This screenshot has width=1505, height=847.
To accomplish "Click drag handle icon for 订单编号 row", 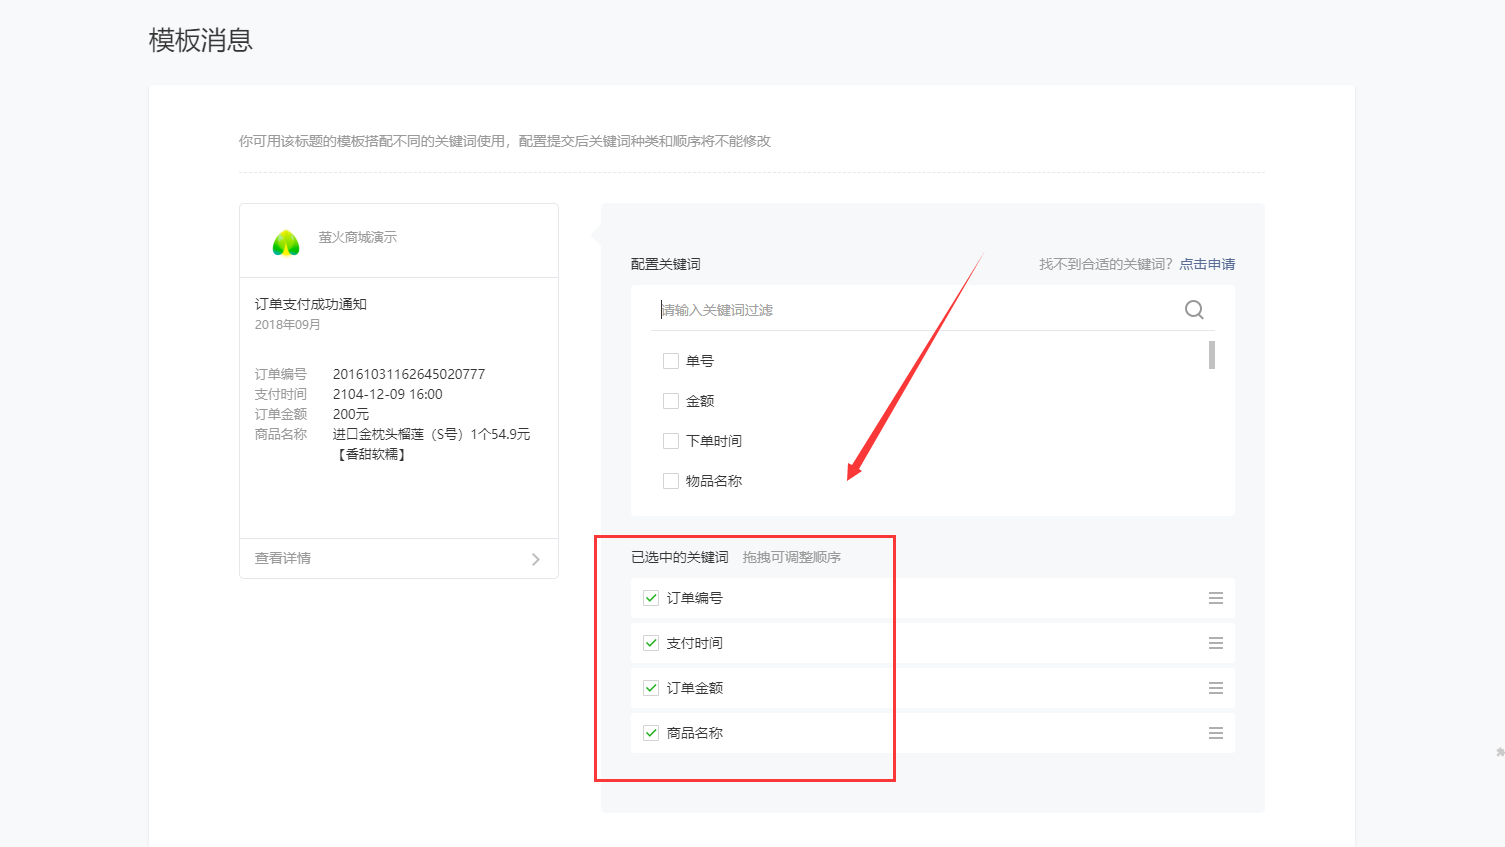I will pyautogui.click(x=1216, y=598).
